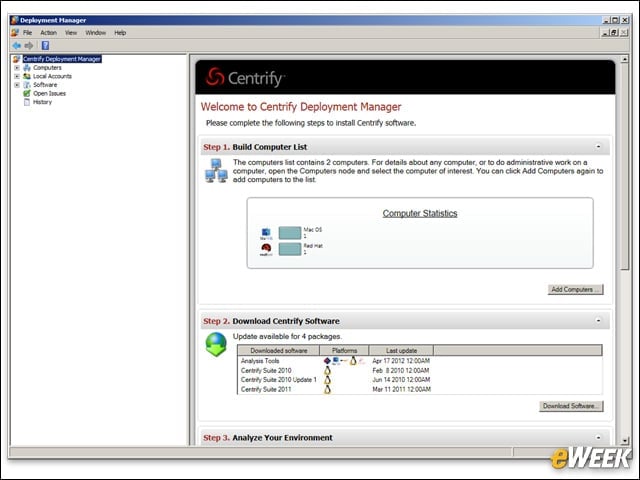Click the Forward arrow toolbar icon
This screenshot has width=640, height=480.
tap(29, 45)
